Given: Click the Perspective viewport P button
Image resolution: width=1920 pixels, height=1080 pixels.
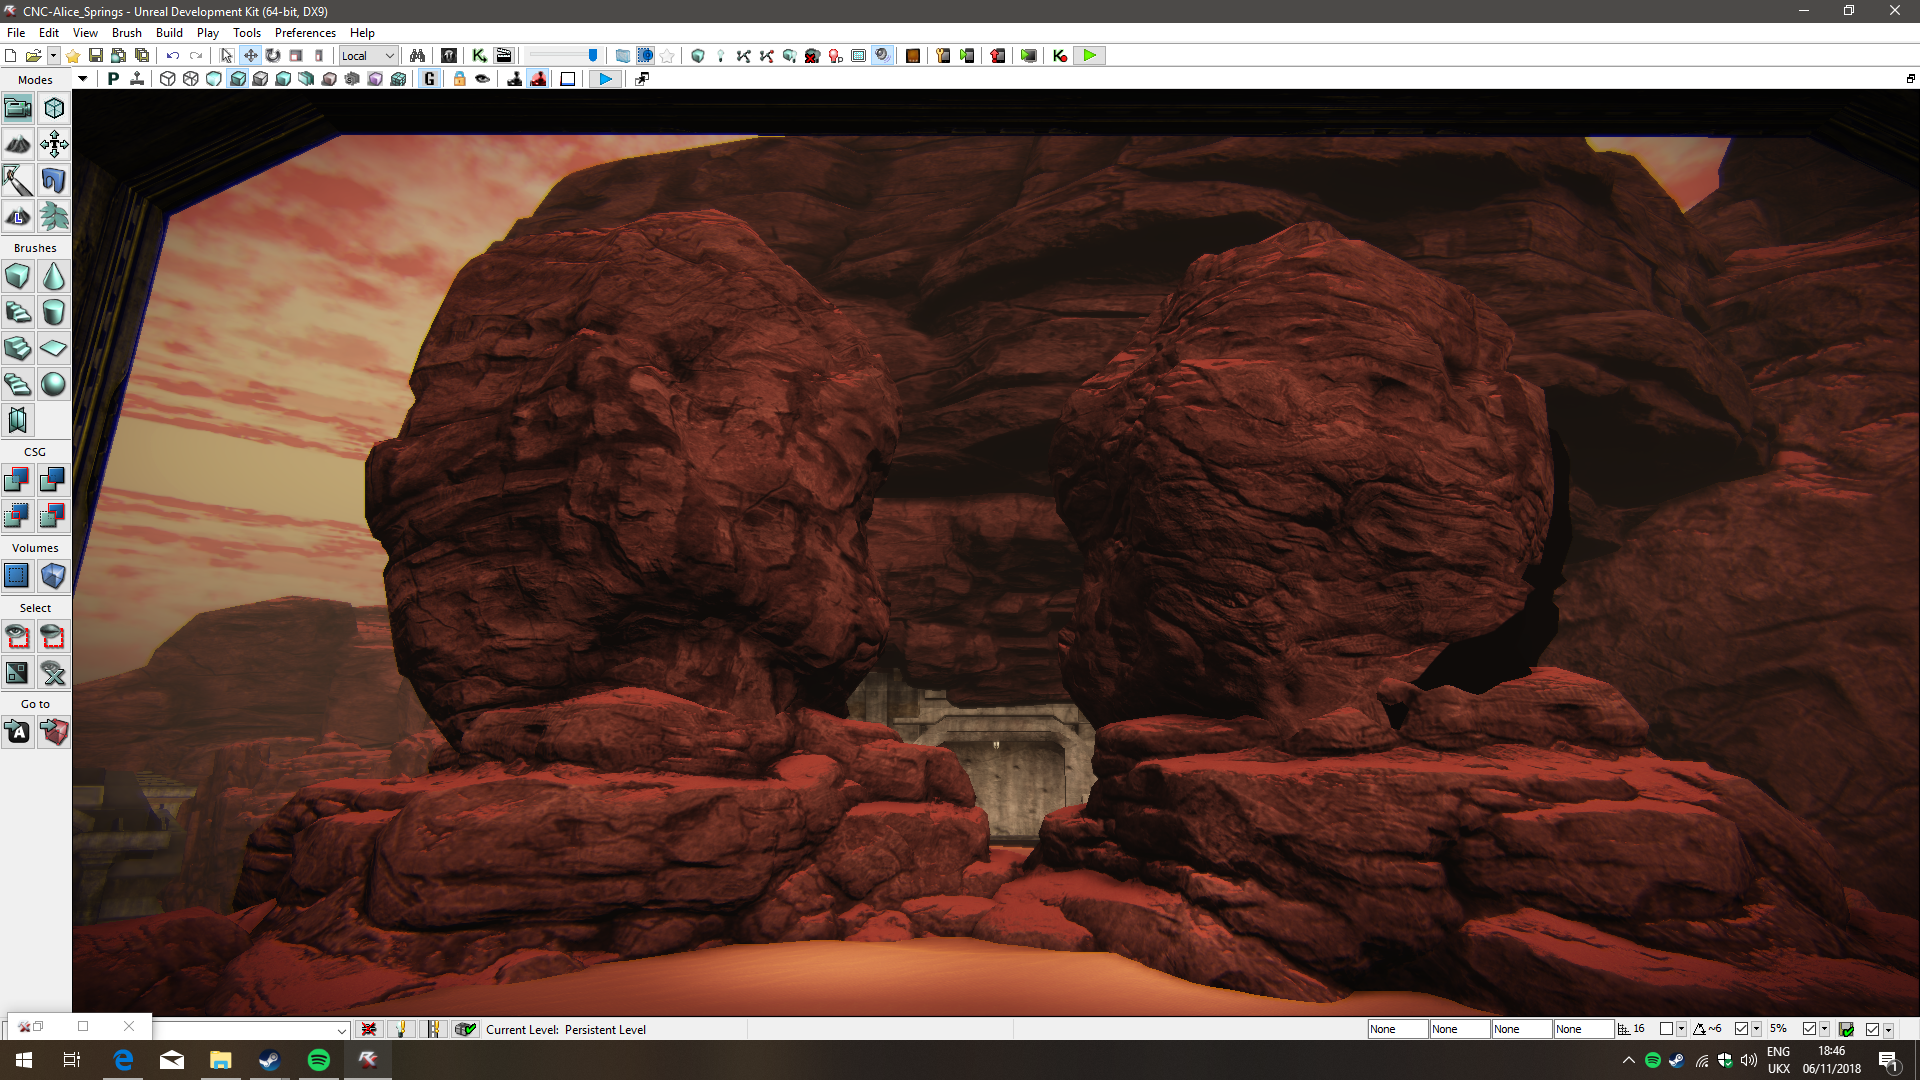Looking at the screenshot, I should click(113, 79).
